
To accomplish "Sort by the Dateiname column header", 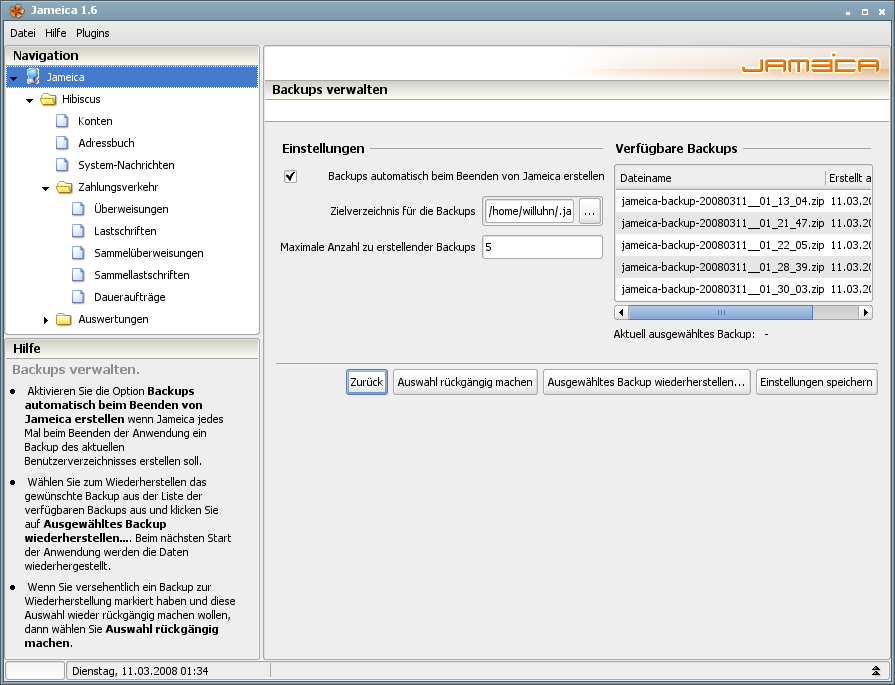I will pyautogui.click(x=720, y=178).
